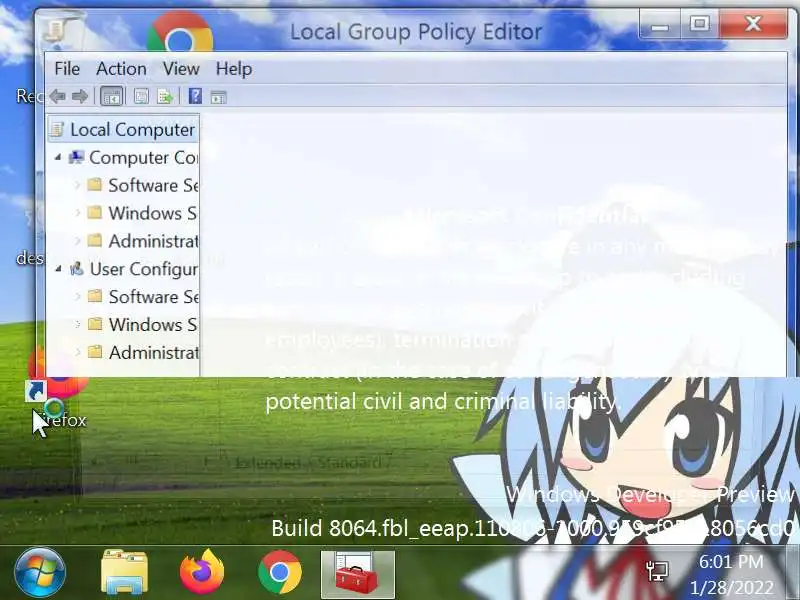Maximize the Local Group Policy Editor window
The height and width of the screenshot is (600, 800).
click(699, 24)
